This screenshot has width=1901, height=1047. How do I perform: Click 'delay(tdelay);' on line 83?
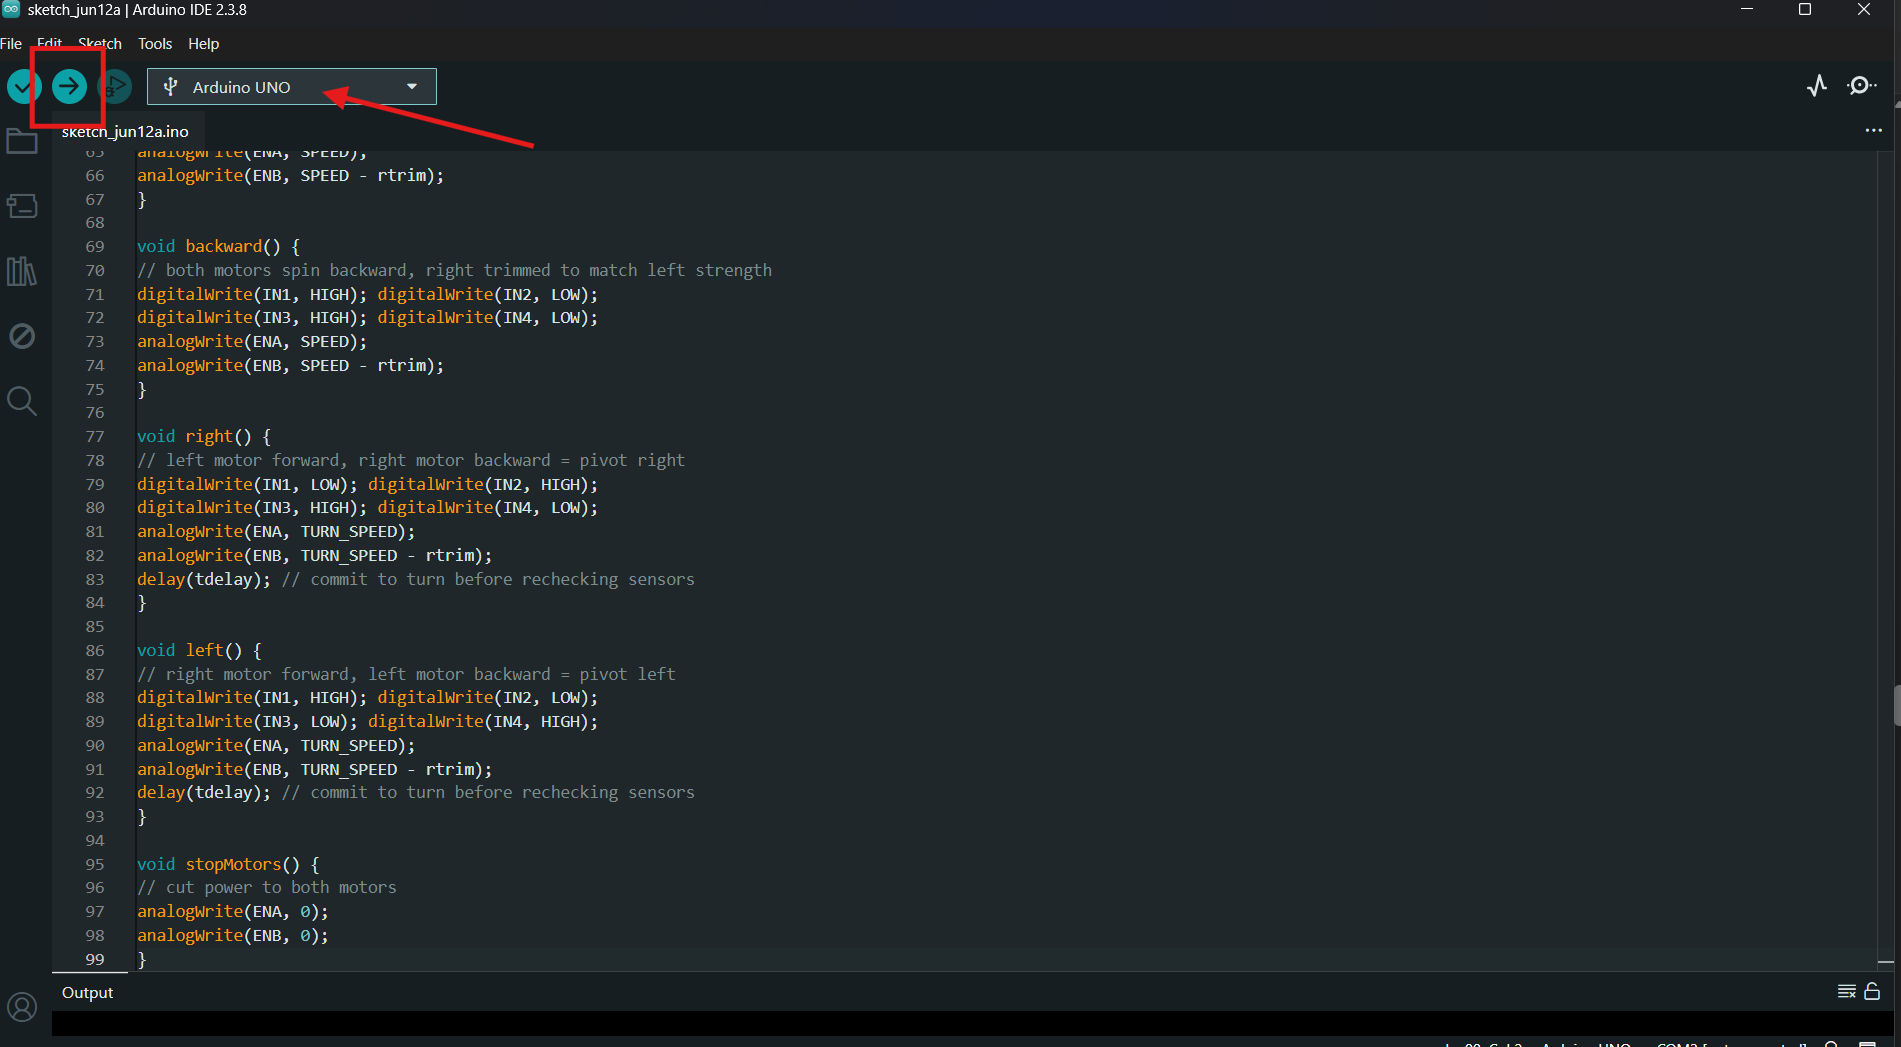(x=204, y=580)
